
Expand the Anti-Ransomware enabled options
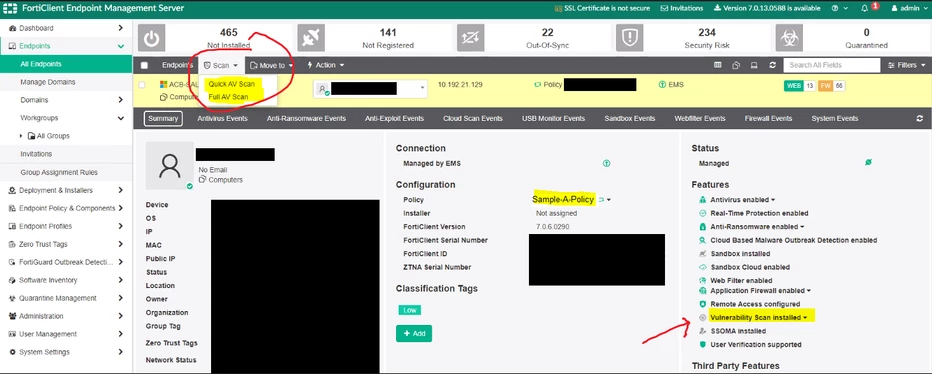(802, 227)
